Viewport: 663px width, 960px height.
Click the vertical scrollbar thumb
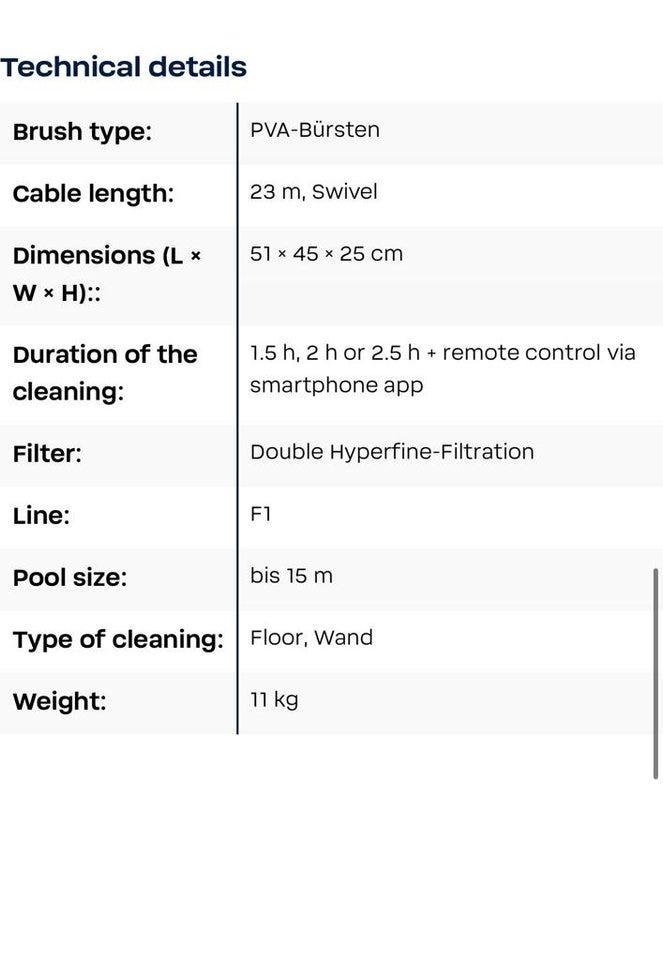656,672
